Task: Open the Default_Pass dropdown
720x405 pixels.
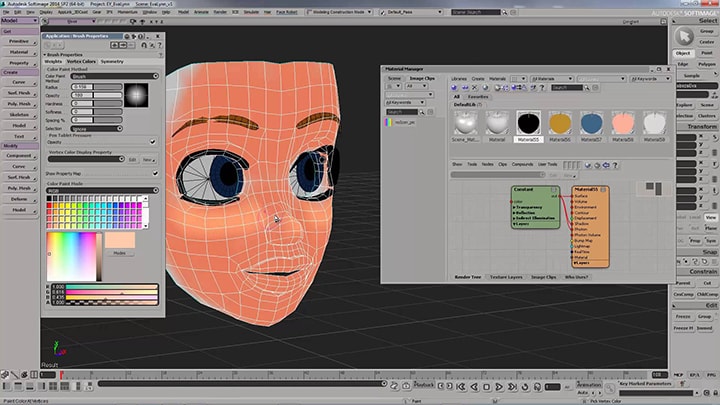Action: (x=411, y=12)
